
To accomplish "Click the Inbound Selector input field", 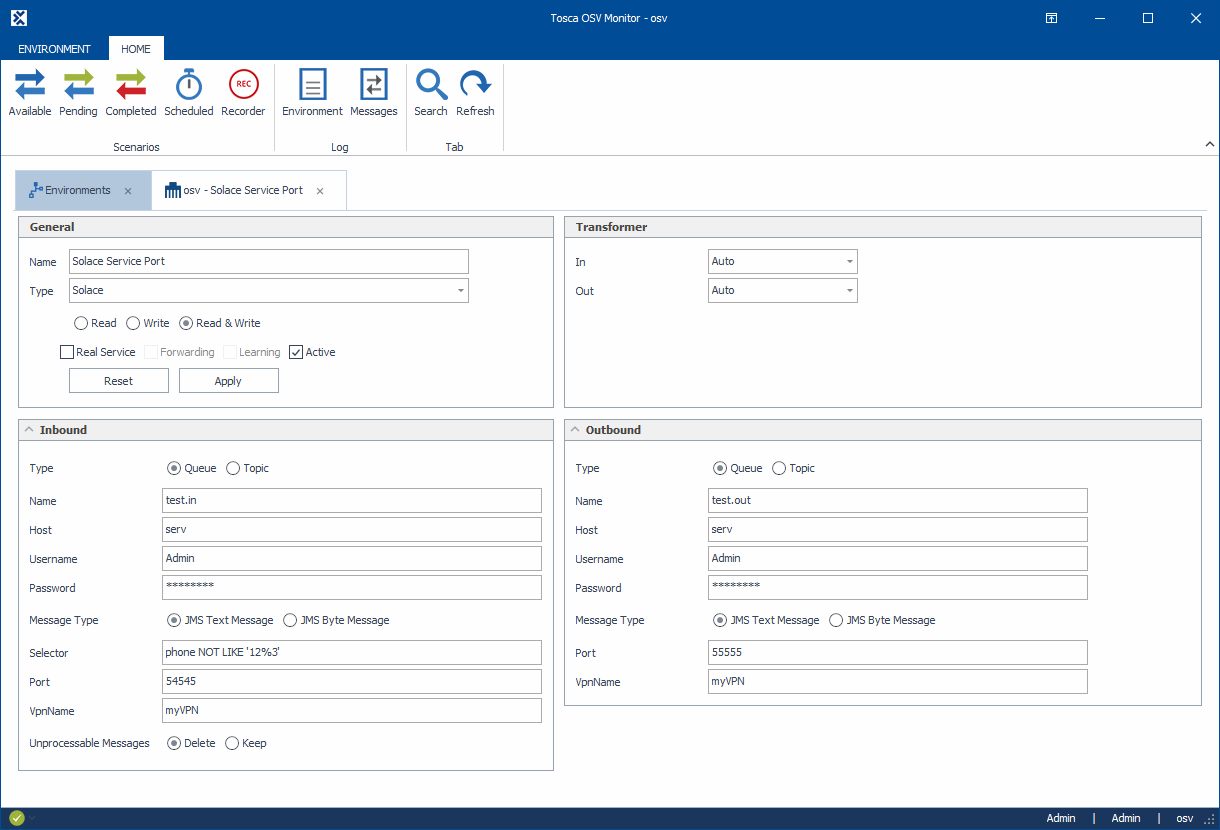I will (351, 653).
